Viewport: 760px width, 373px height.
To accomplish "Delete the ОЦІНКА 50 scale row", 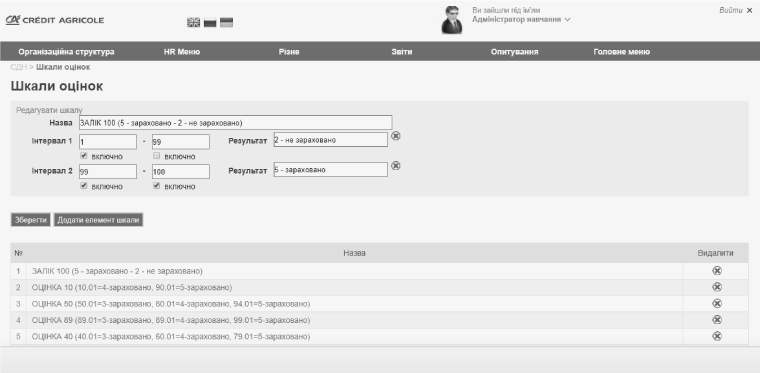I will pyautogui.click(x=717, y=304).
